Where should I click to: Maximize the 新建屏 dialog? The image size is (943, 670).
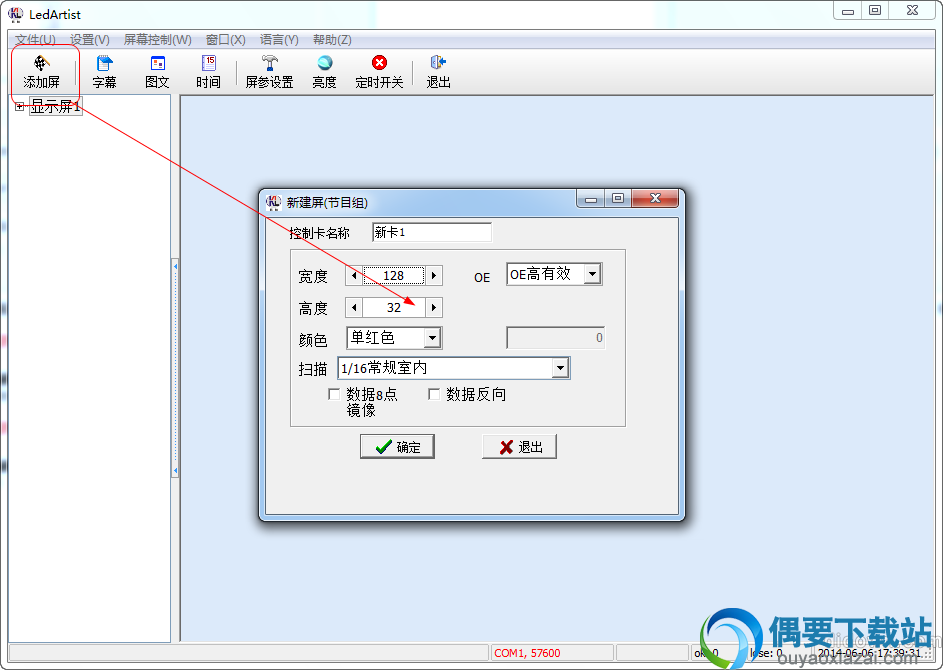[x=618, y=198]
